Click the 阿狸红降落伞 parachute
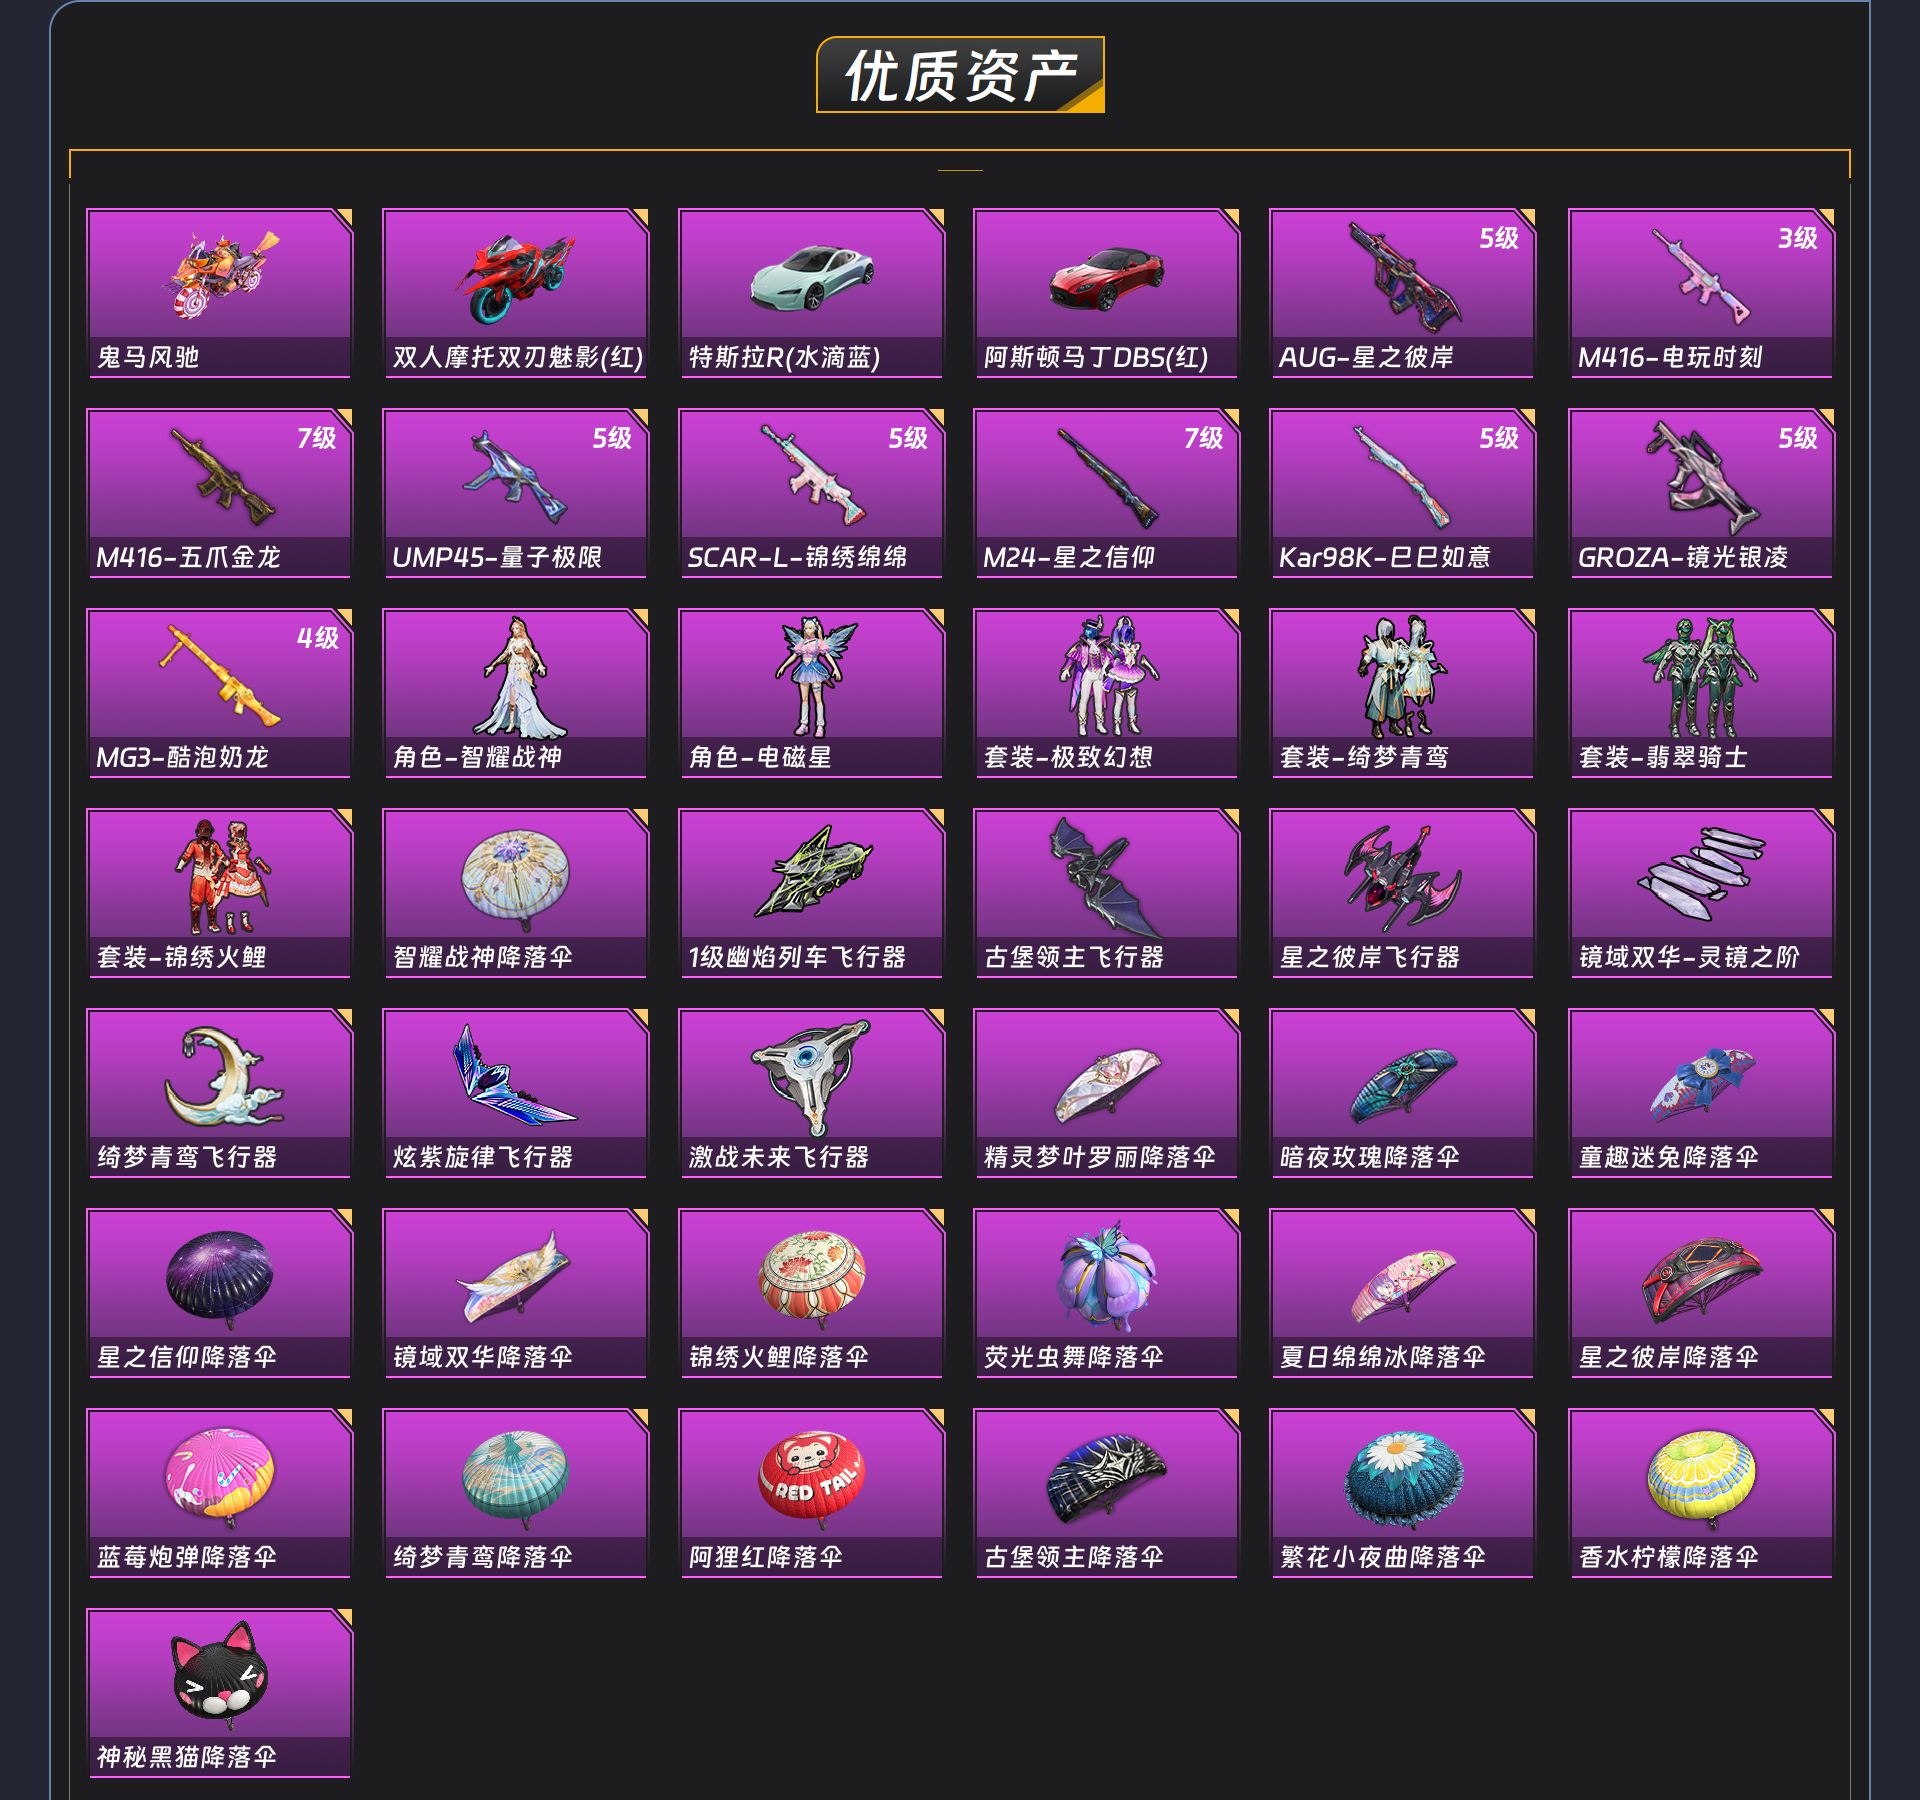Image resolution: width=1920 pixels, height=1800 pixels. click(x=811, y=1493)
